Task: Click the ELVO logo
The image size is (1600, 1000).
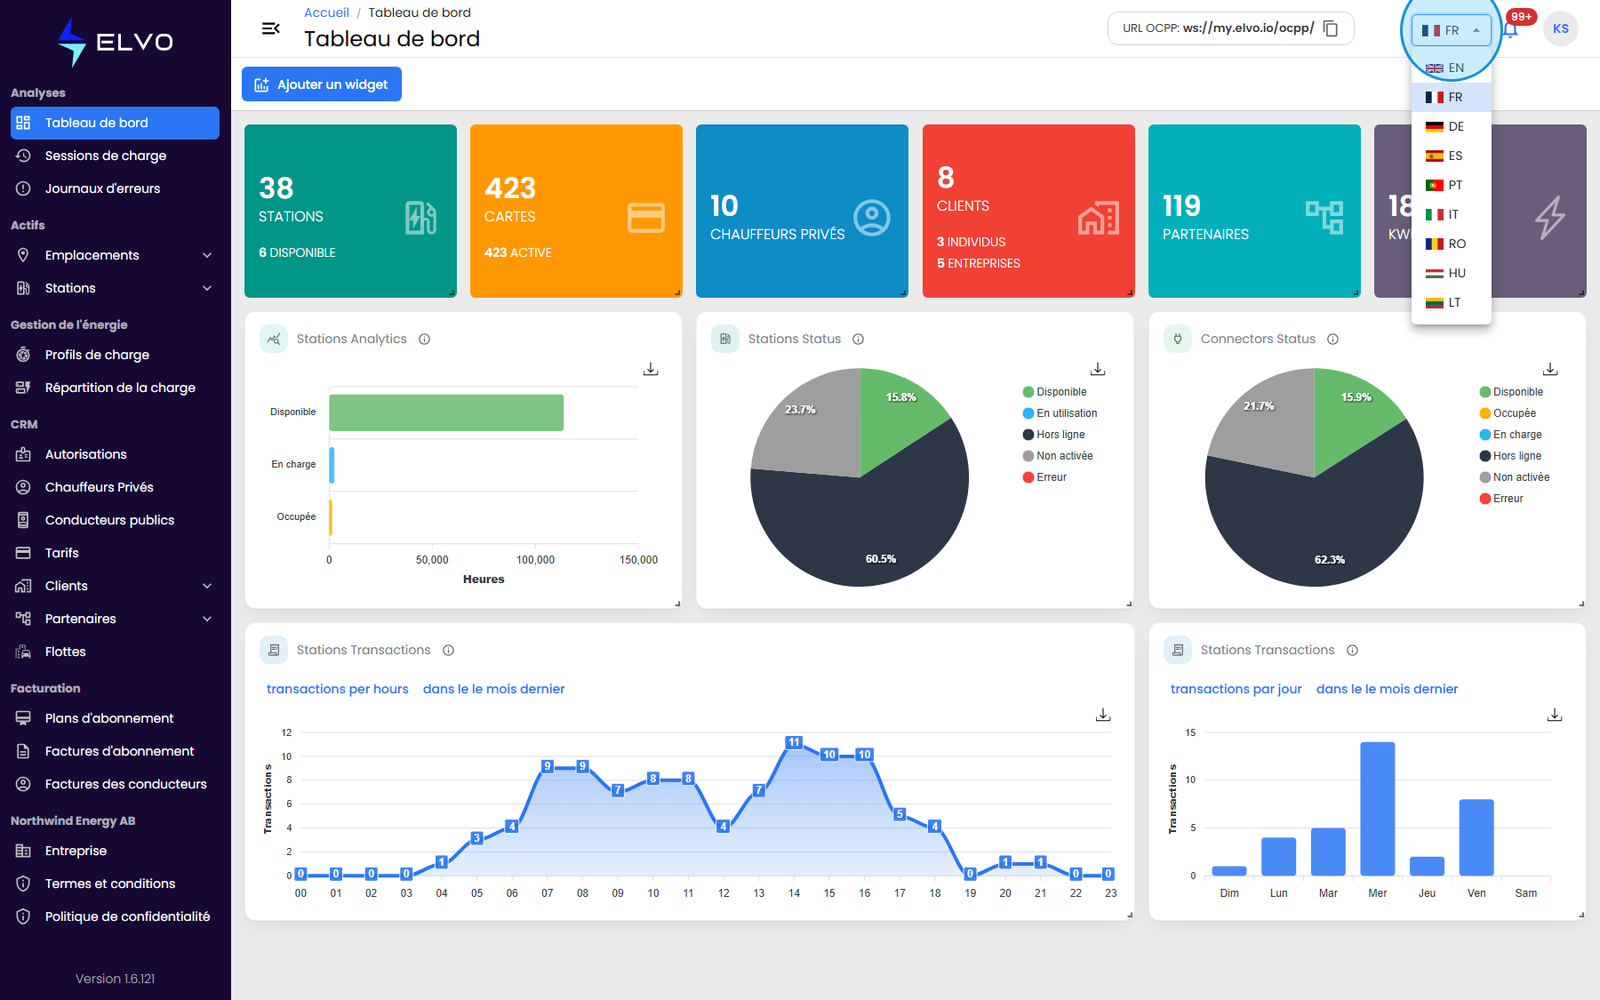Action: pos(115,42)
